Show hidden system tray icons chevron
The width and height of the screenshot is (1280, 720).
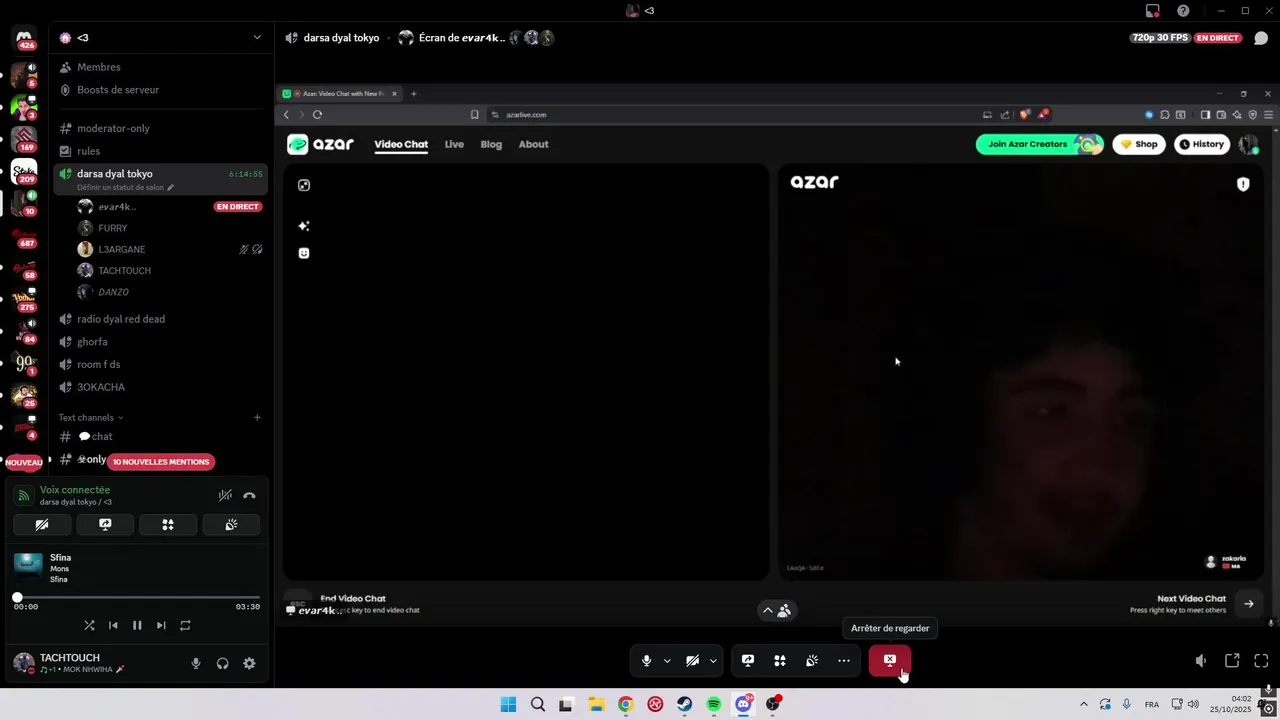(1083, 704)
